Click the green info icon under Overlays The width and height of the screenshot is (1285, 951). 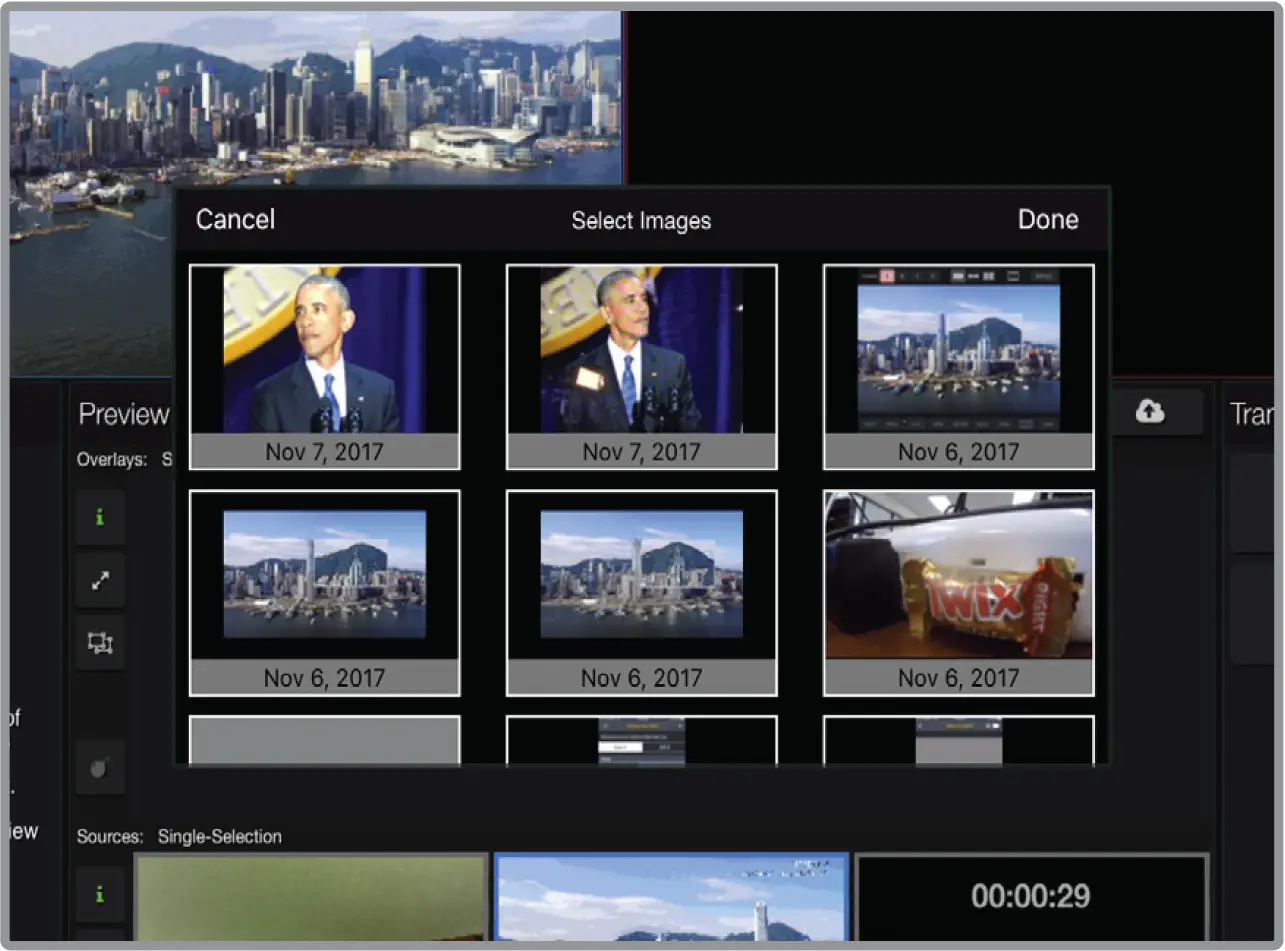100,517
